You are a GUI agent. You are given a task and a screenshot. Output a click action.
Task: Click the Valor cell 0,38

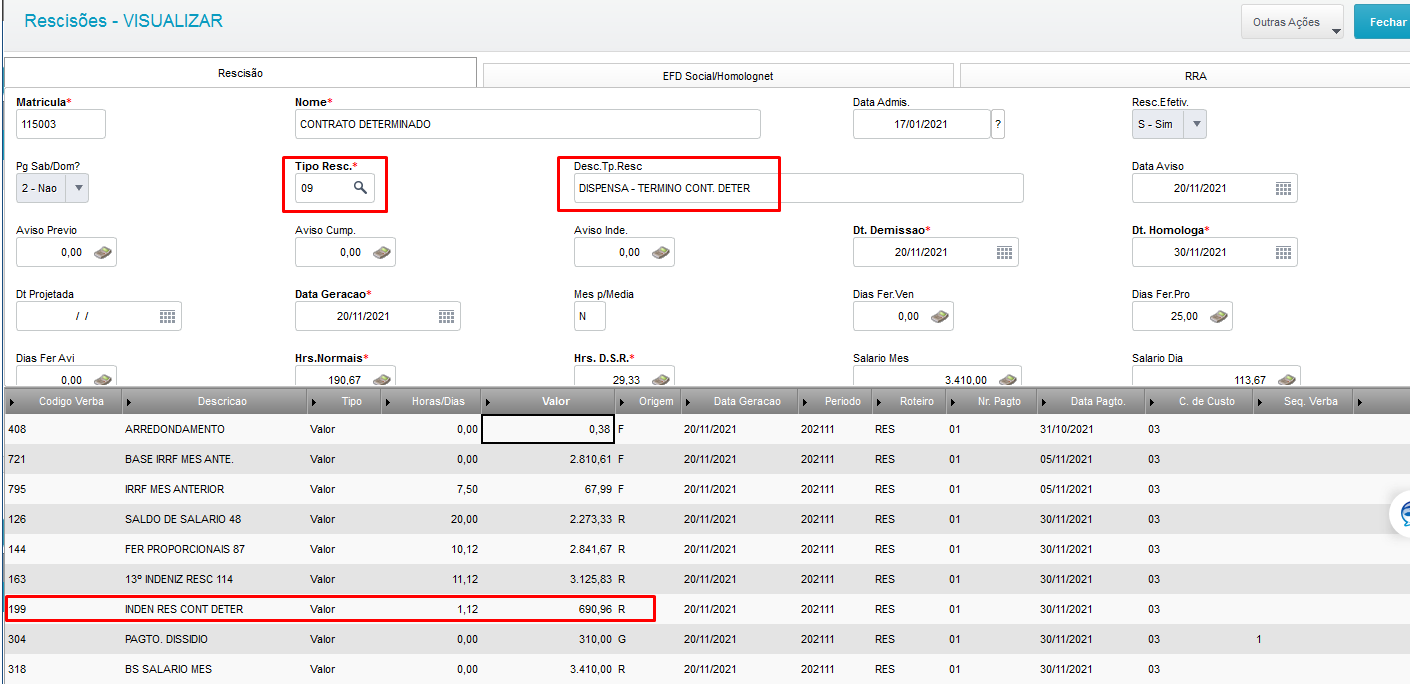tap(548, 429)
